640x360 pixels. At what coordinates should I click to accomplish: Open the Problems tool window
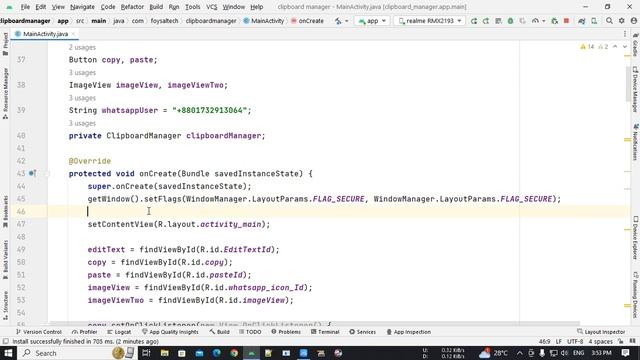286,332
